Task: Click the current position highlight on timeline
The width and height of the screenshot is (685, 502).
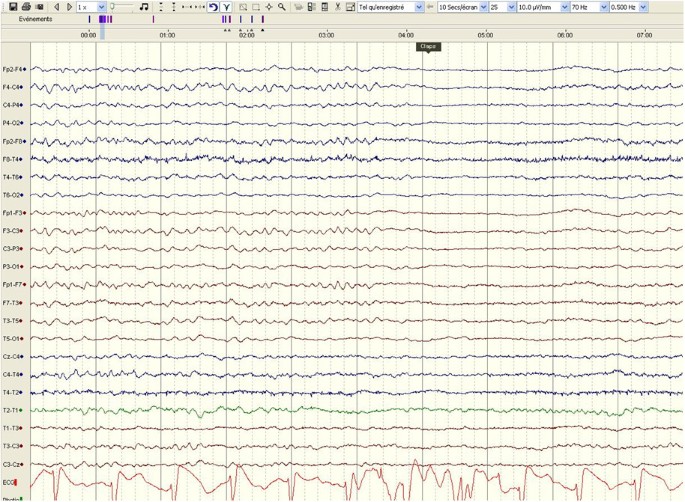Action: point(103,33)
